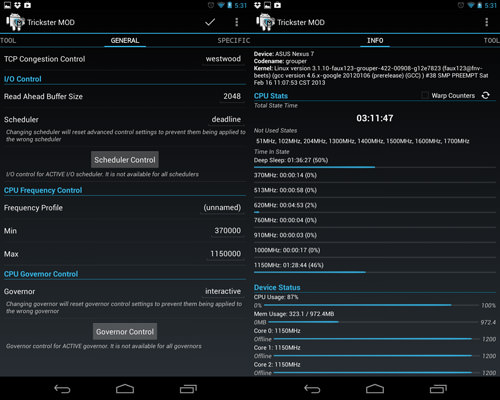Screen dimensions: 500x400
Task: Select the CPU Governor Control header
Action: pyautogui.click(x=41, y=274)
